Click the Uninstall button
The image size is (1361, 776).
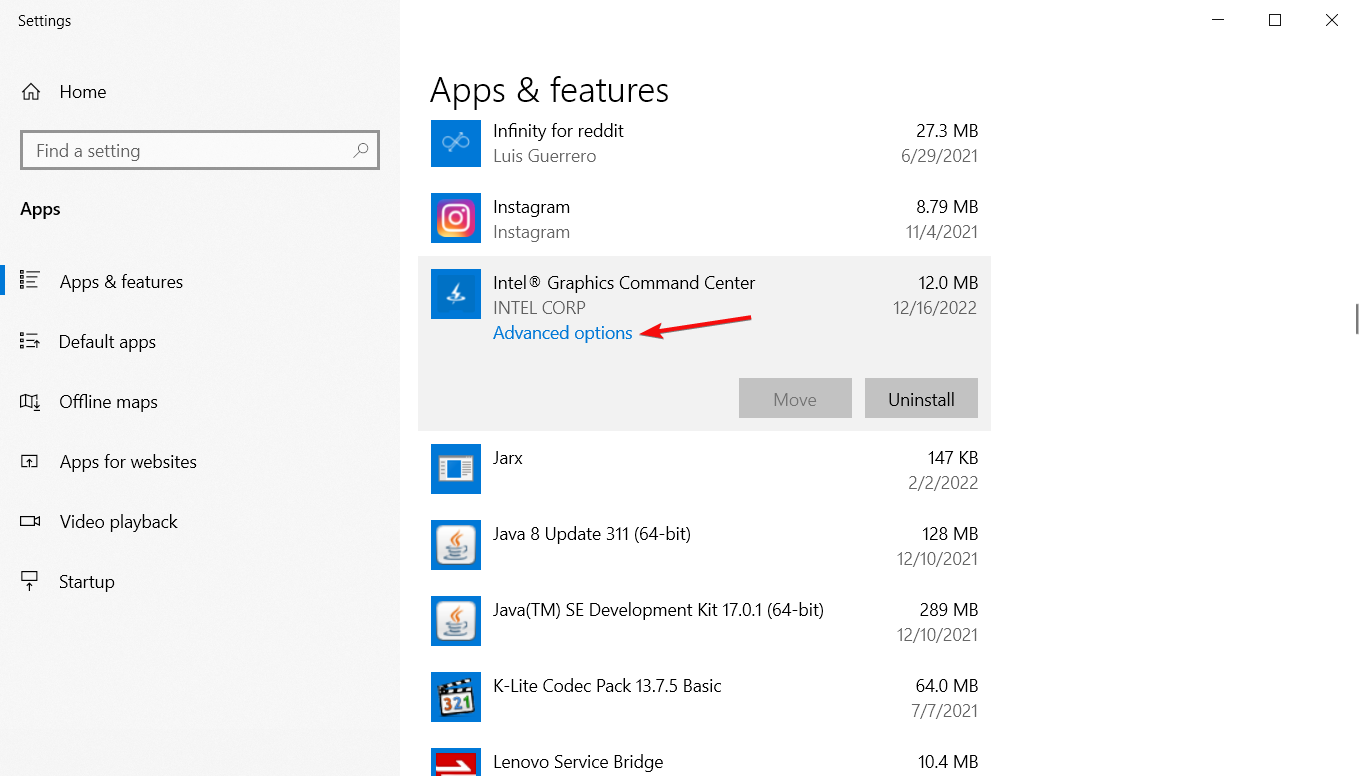pyautogui.click(x=921, y=398)
